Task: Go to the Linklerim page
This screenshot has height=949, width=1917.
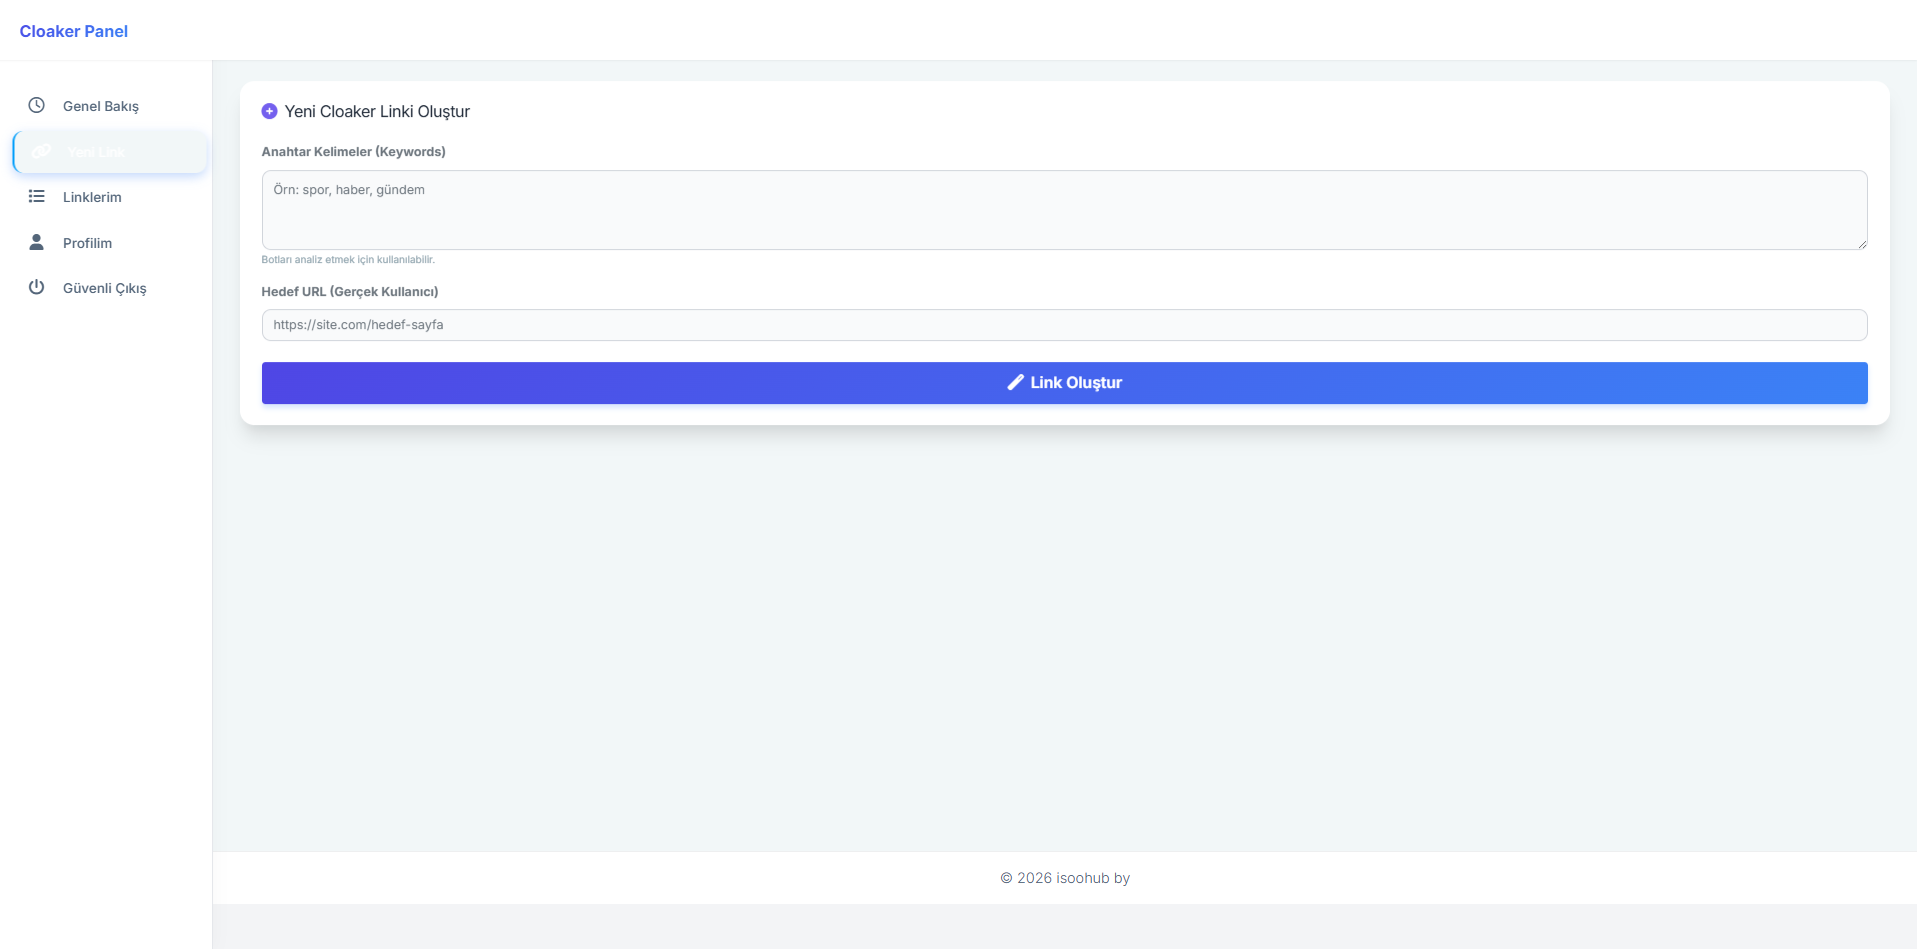Action: tap(92, 197)
